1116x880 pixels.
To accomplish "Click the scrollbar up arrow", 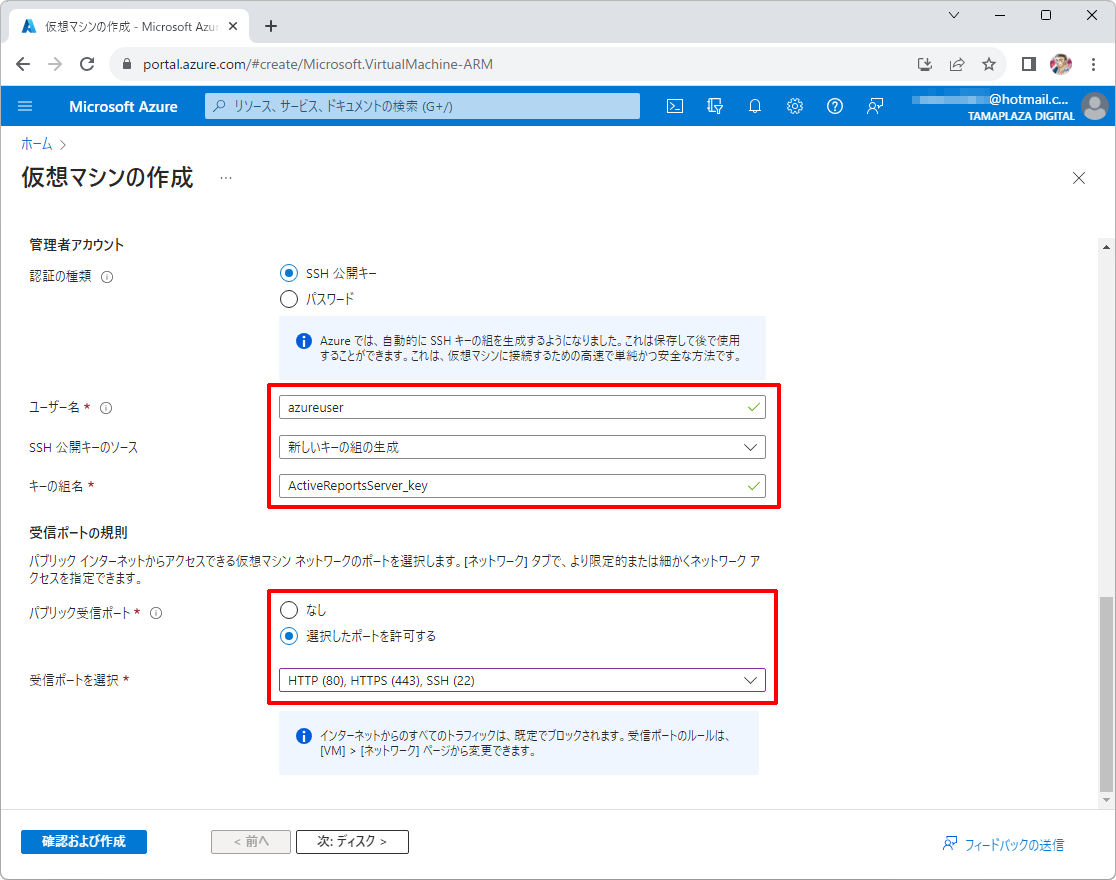I will (x=1105, y=247).
